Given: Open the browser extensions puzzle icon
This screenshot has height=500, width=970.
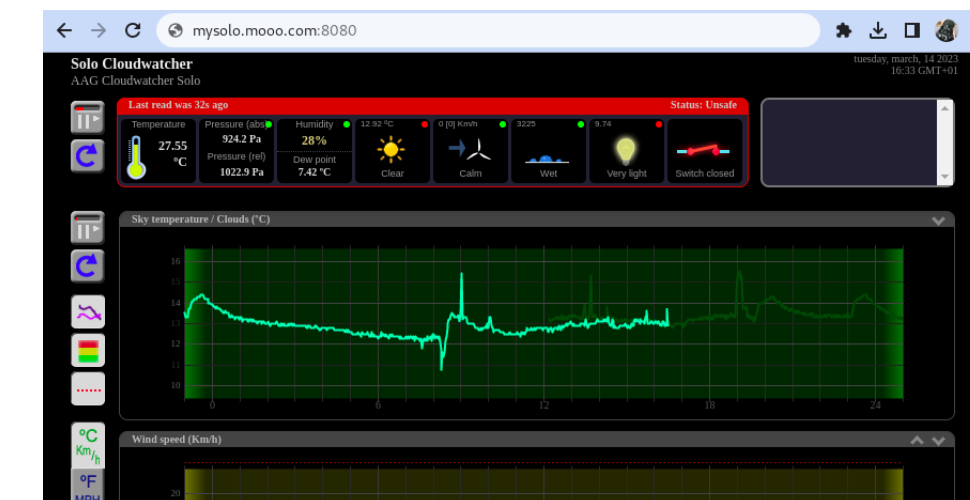Looking at the screenshot, I should 843,30.
